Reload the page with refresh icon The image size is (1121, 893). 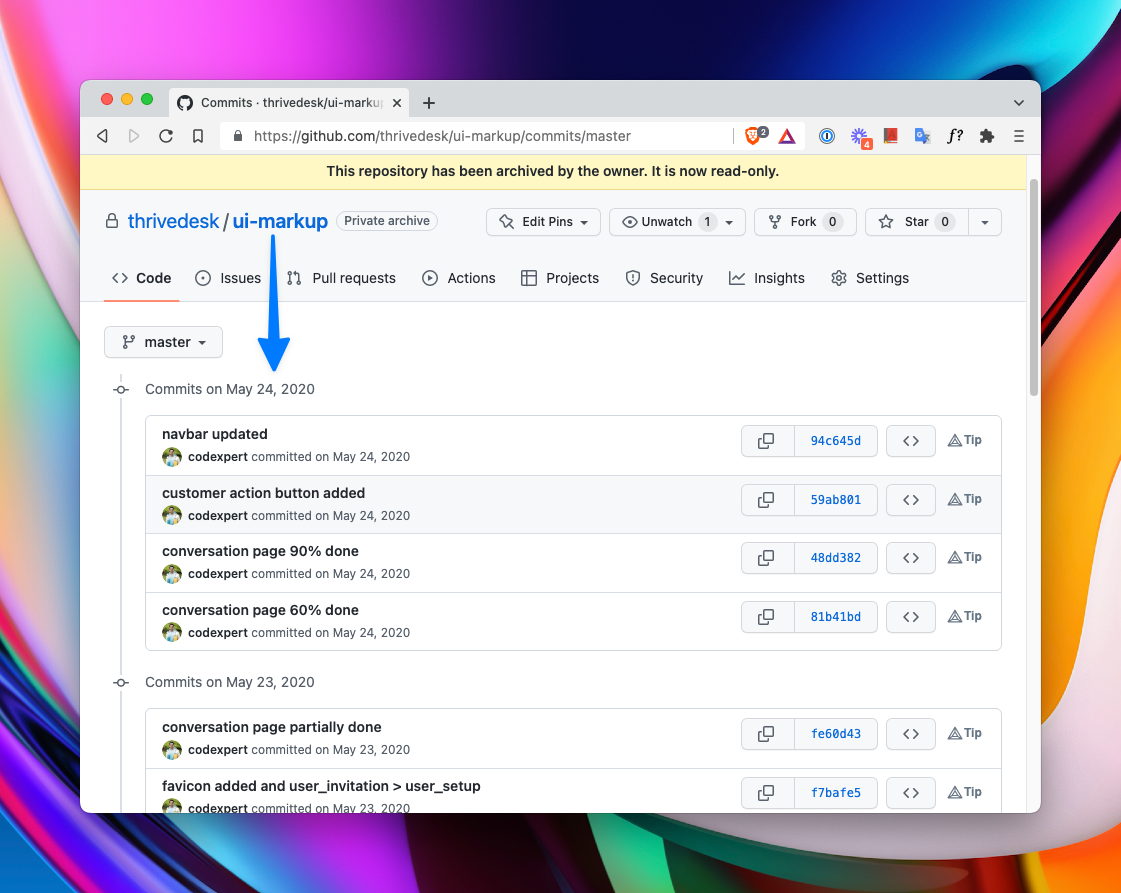pyautogui.click(x=166, y=136)
